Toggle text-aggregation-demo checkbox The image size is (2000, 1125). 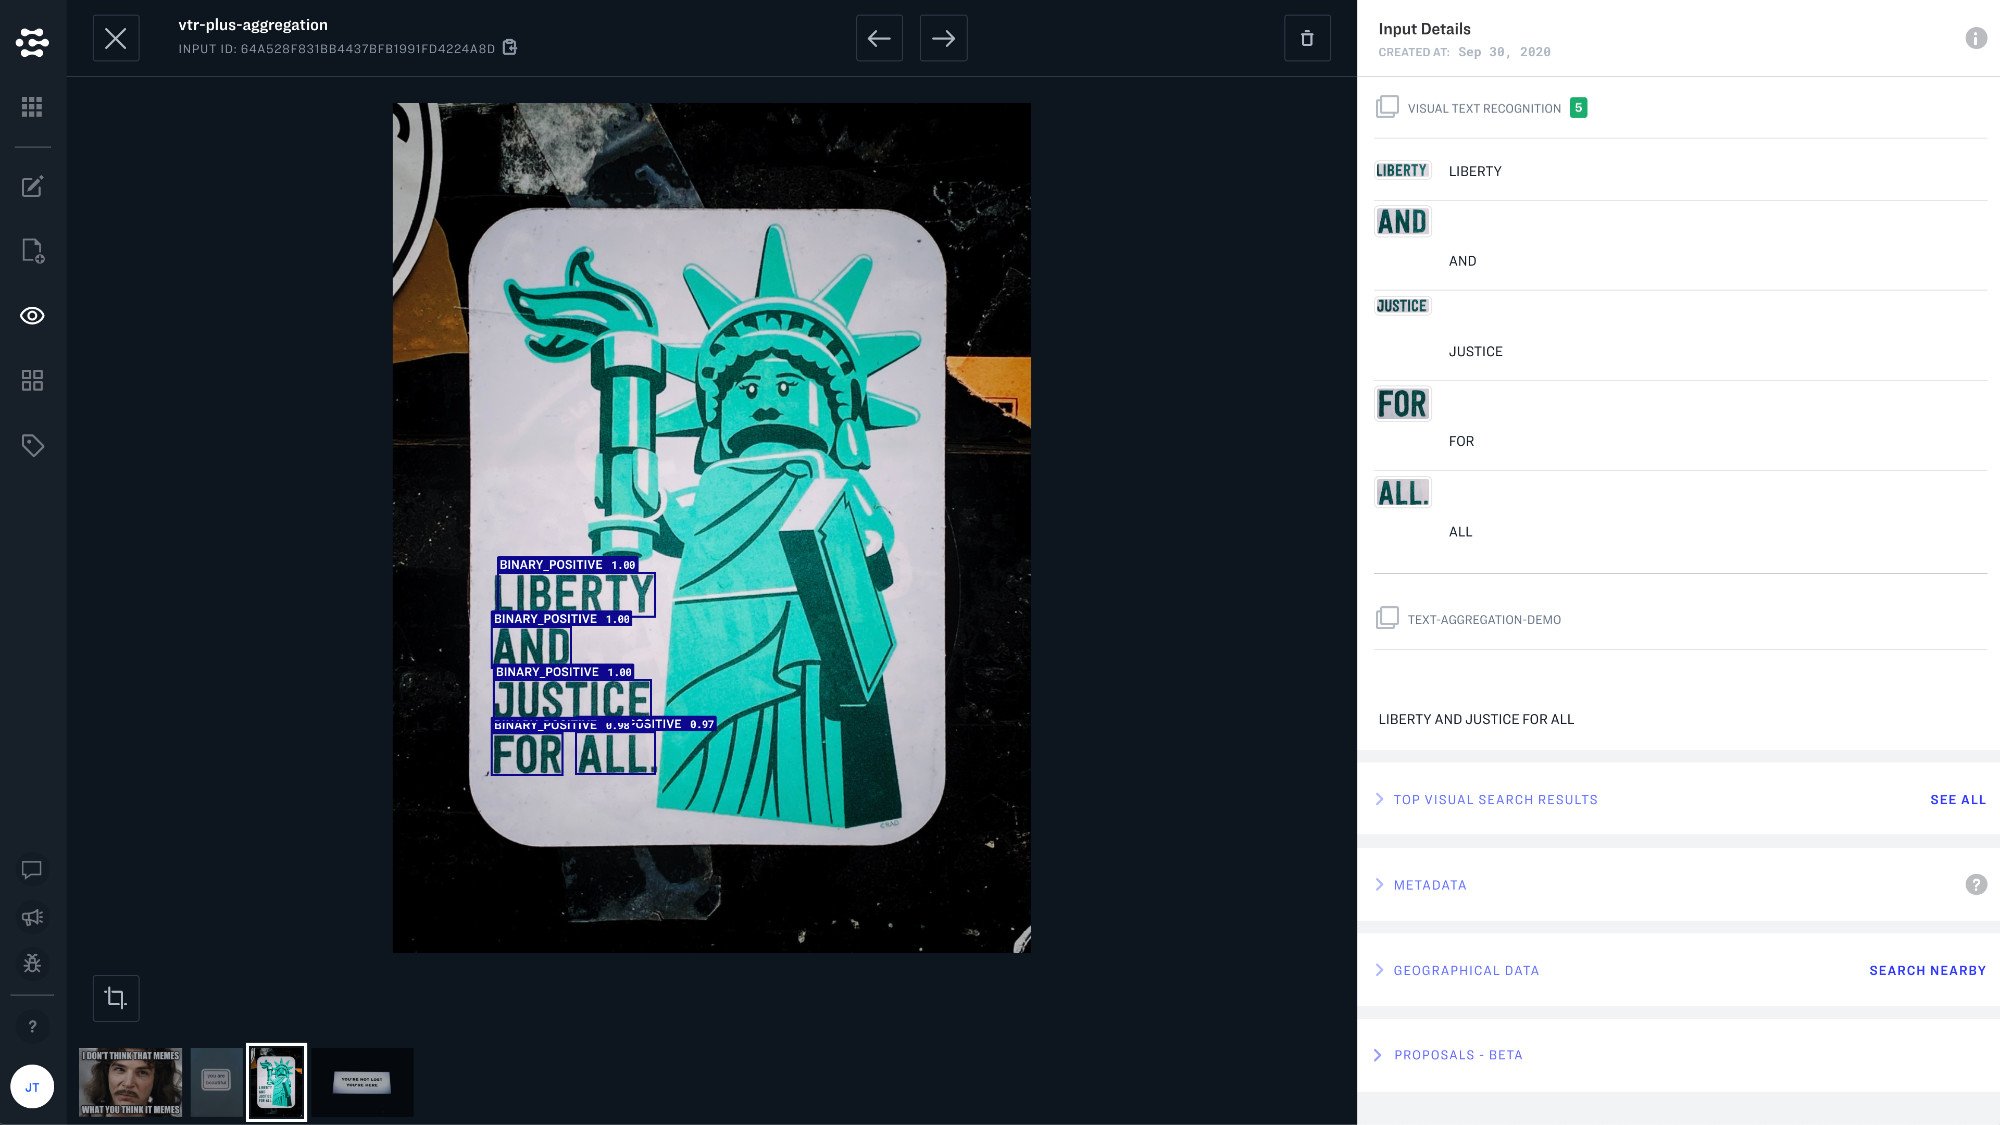point(1387,618)
